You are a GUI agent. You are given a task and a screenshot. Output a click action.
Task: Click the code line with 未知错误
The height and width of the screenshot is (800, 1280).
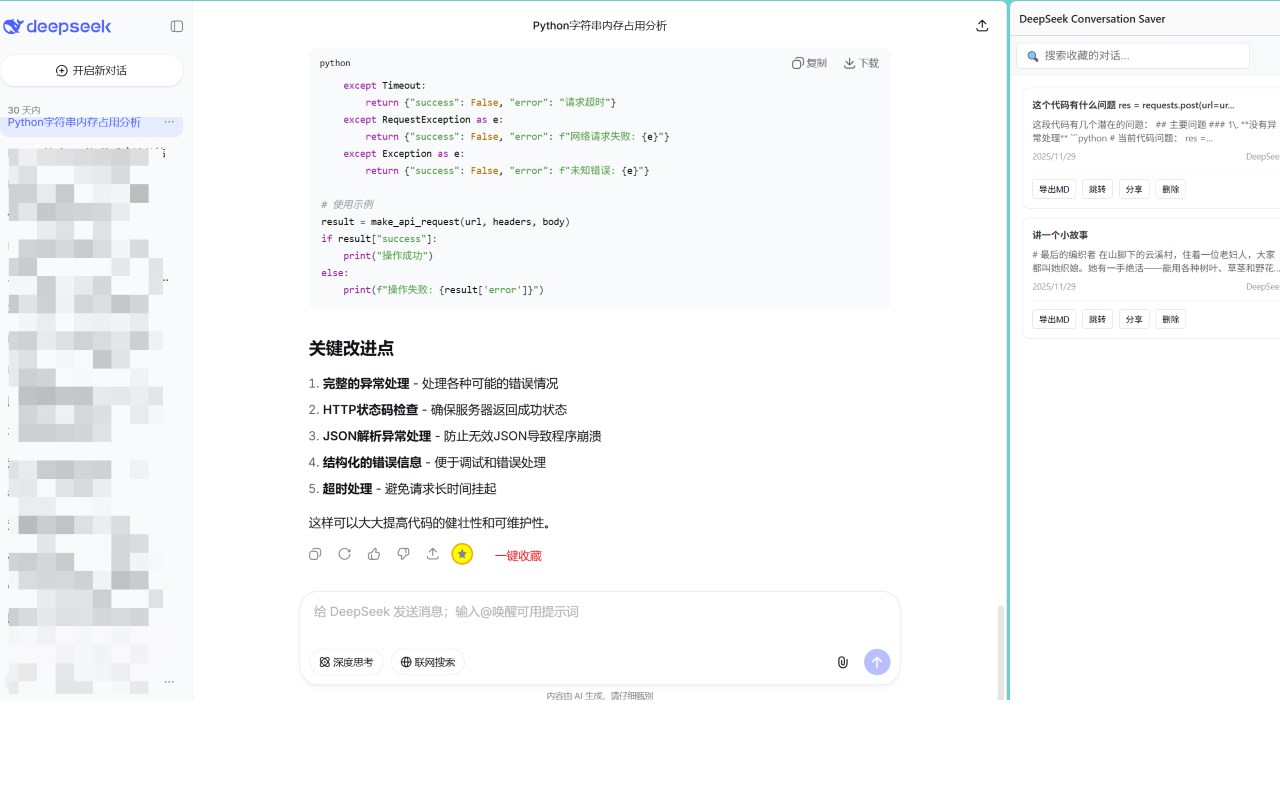tap(507, 171)
